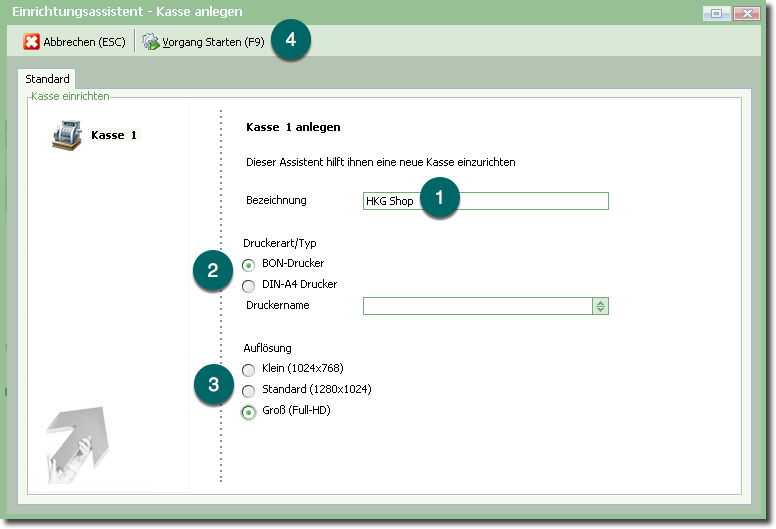This screenshot has height=529, width=776.
Task: Choose the DIN-A4 Drucker option
Action: click(249, 286)
